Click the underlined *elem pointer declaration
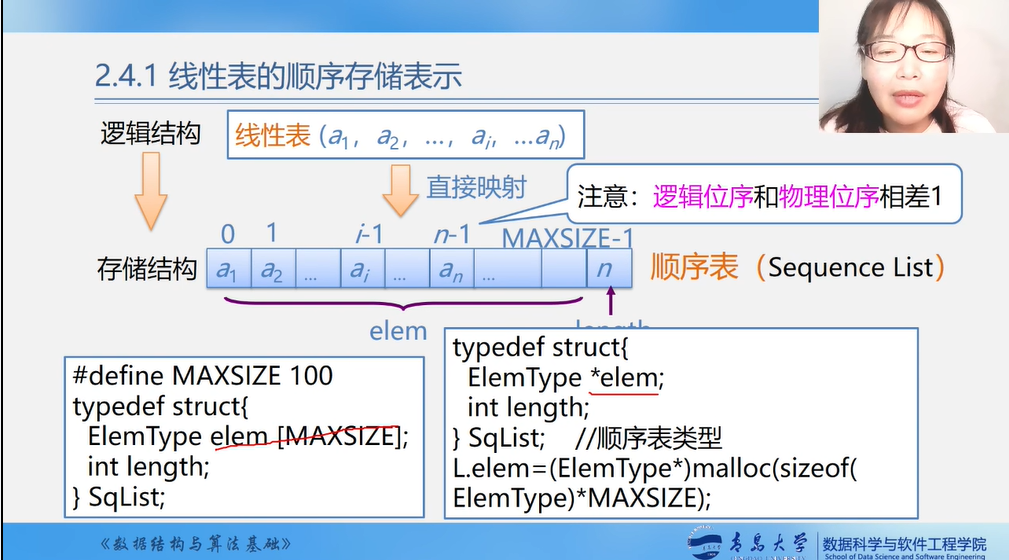This screenshot has height=560, width=1009. pos(624,377)
